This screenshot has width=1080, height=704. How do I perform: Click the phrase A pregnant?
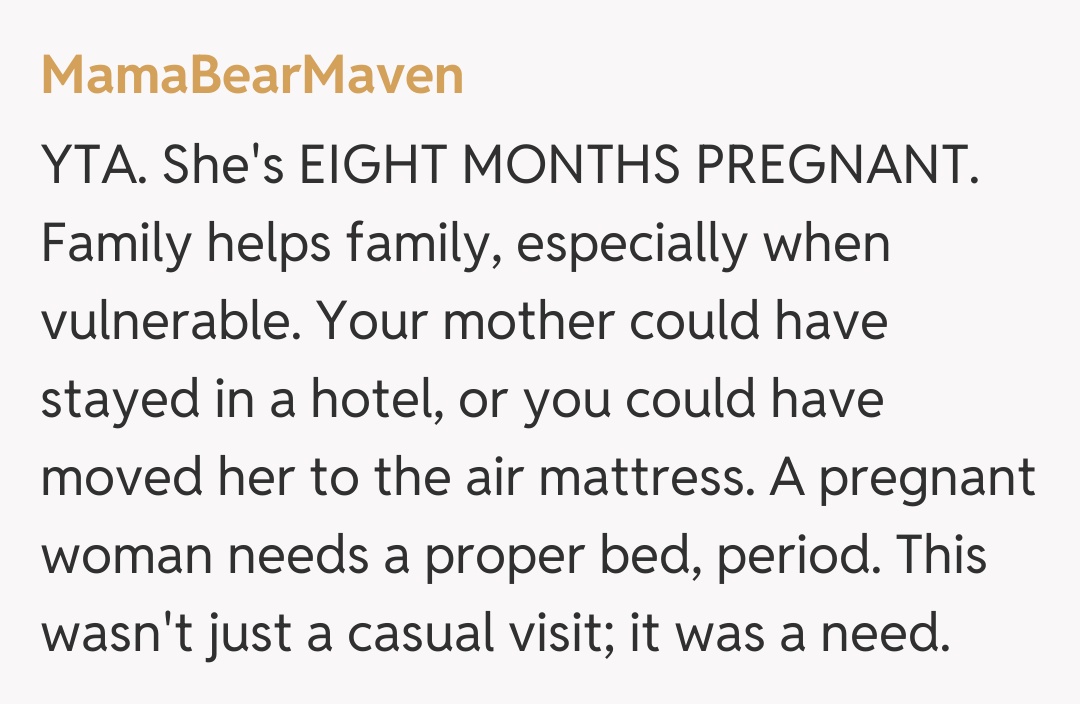tap(902, 480)
